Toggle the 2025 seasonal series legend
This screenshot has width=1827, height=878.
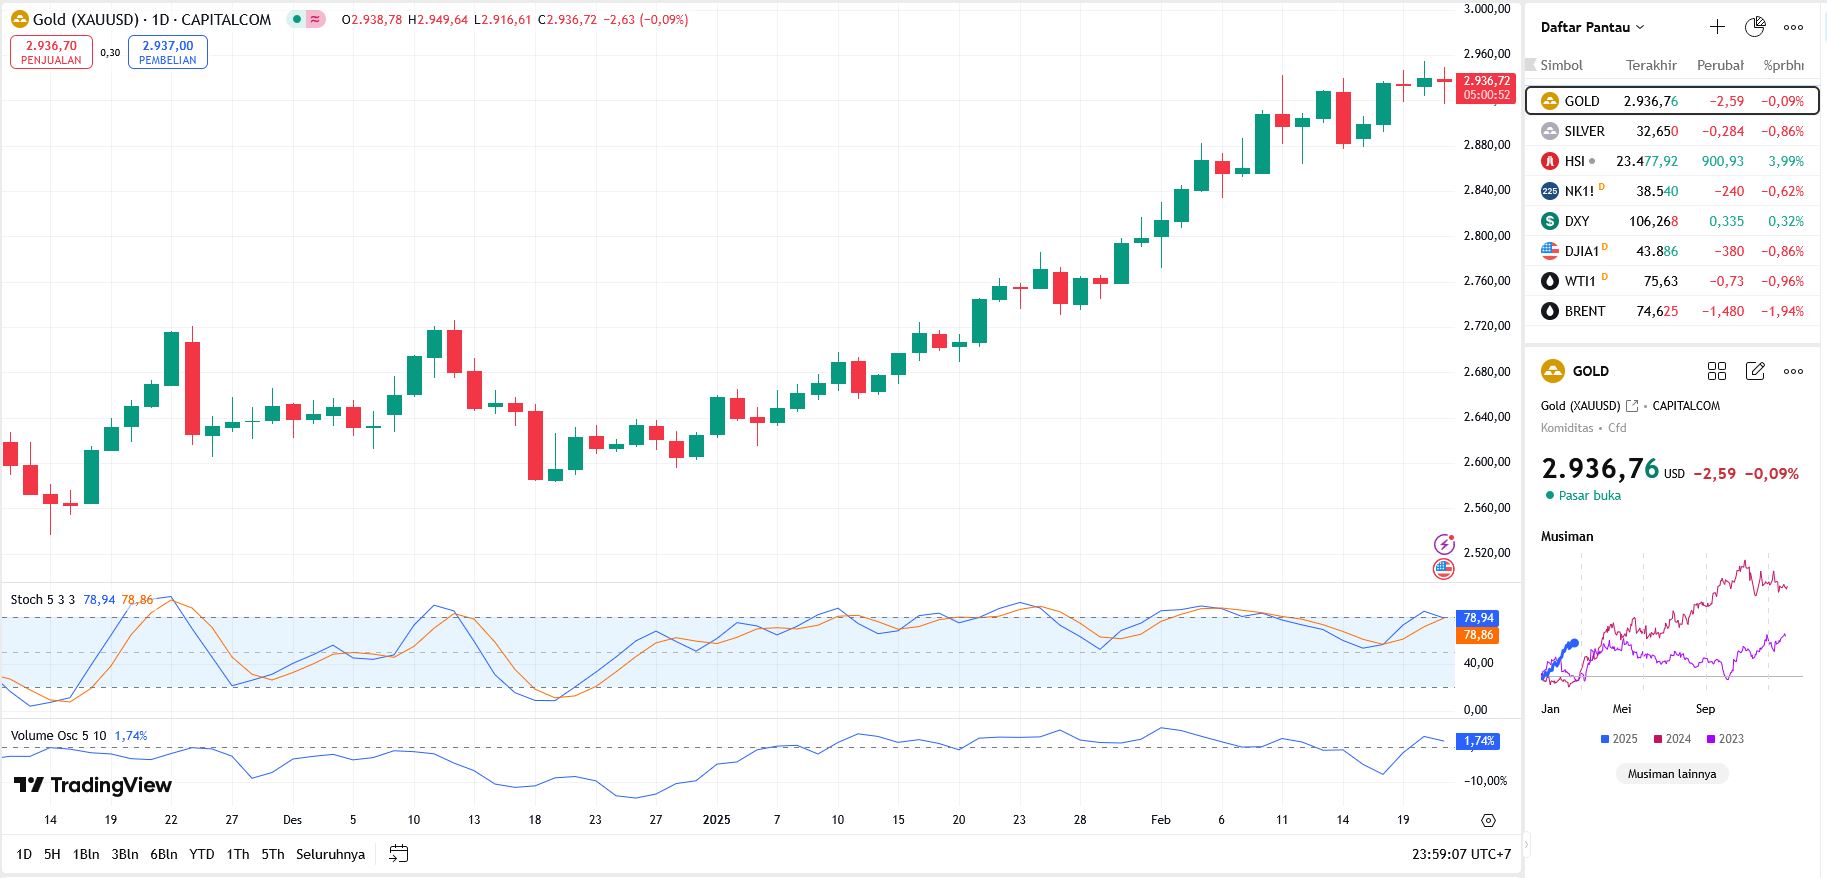[1619, 739]
